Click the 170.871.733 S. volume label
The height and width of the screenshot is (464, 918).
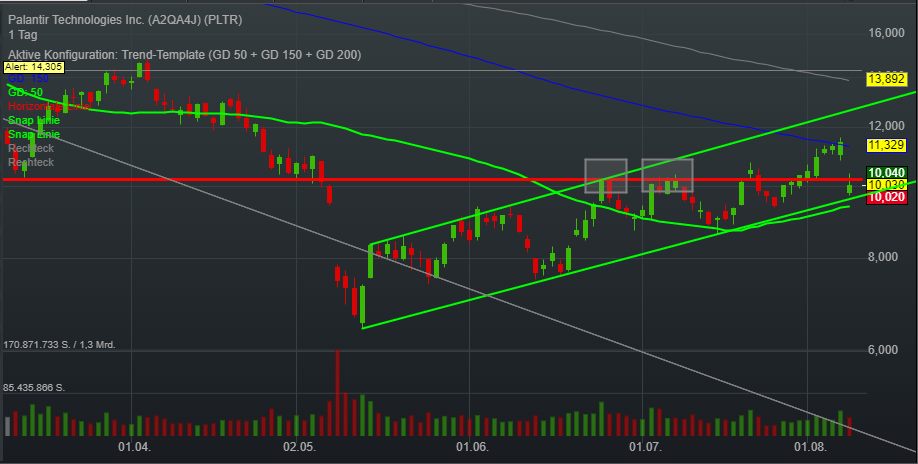pos(60,345)
